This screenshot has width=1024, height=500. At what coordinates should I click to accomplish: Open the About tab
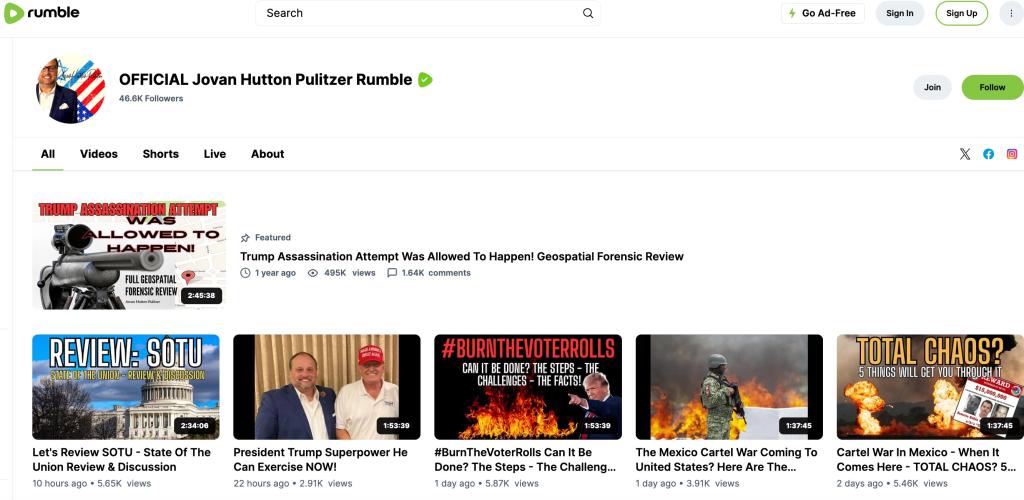[268, 154]
